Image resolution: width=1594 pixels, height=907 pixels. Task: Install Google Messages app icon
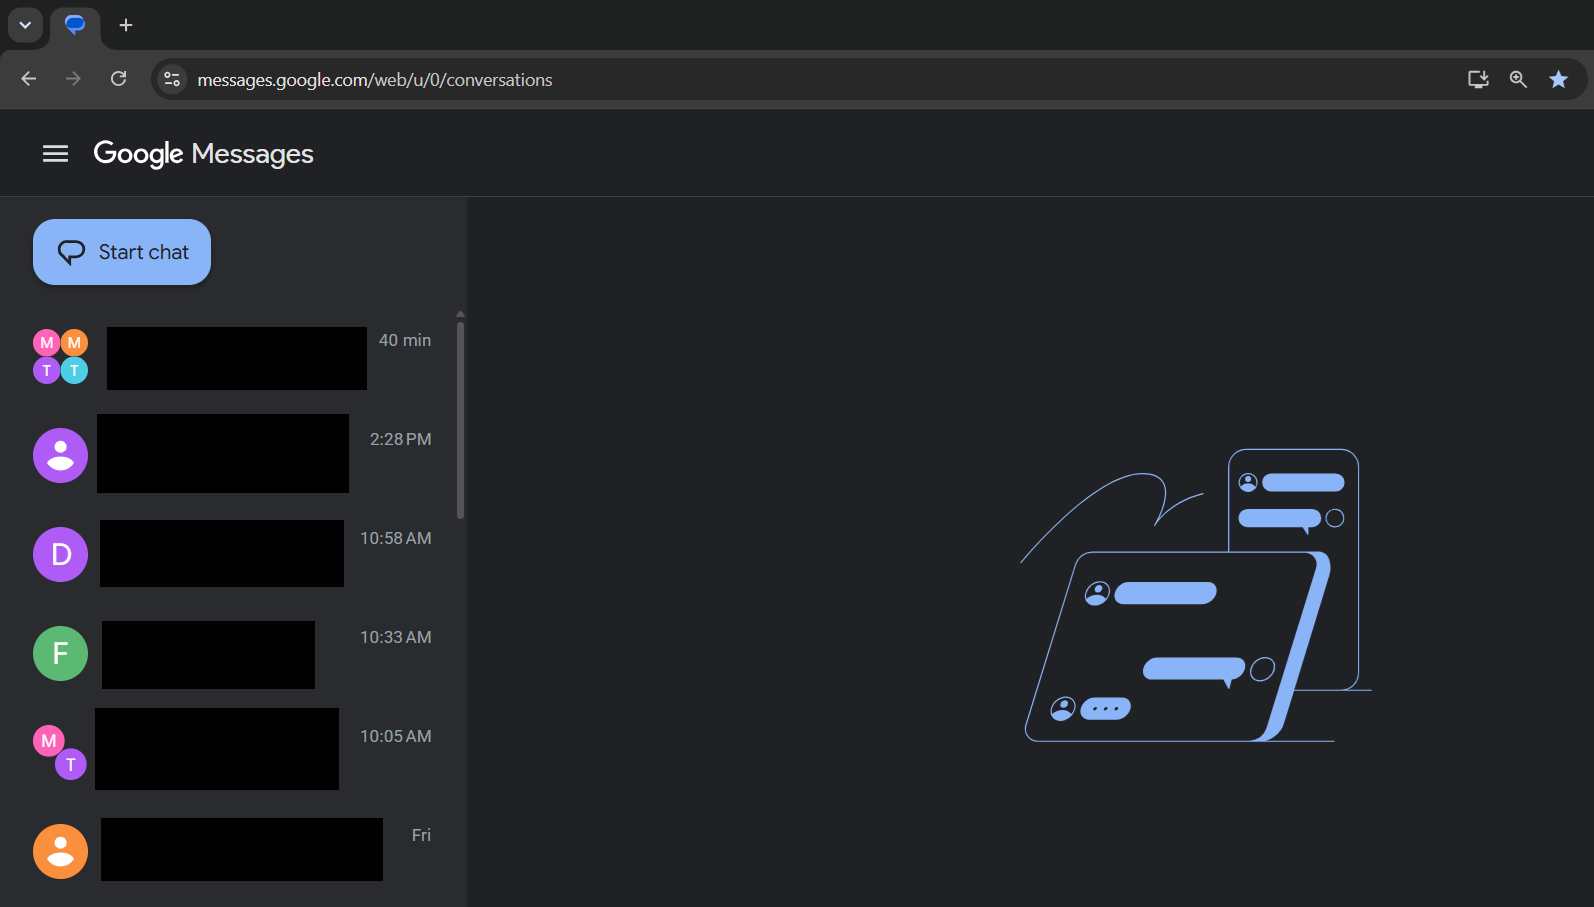tap(1478, 79)
